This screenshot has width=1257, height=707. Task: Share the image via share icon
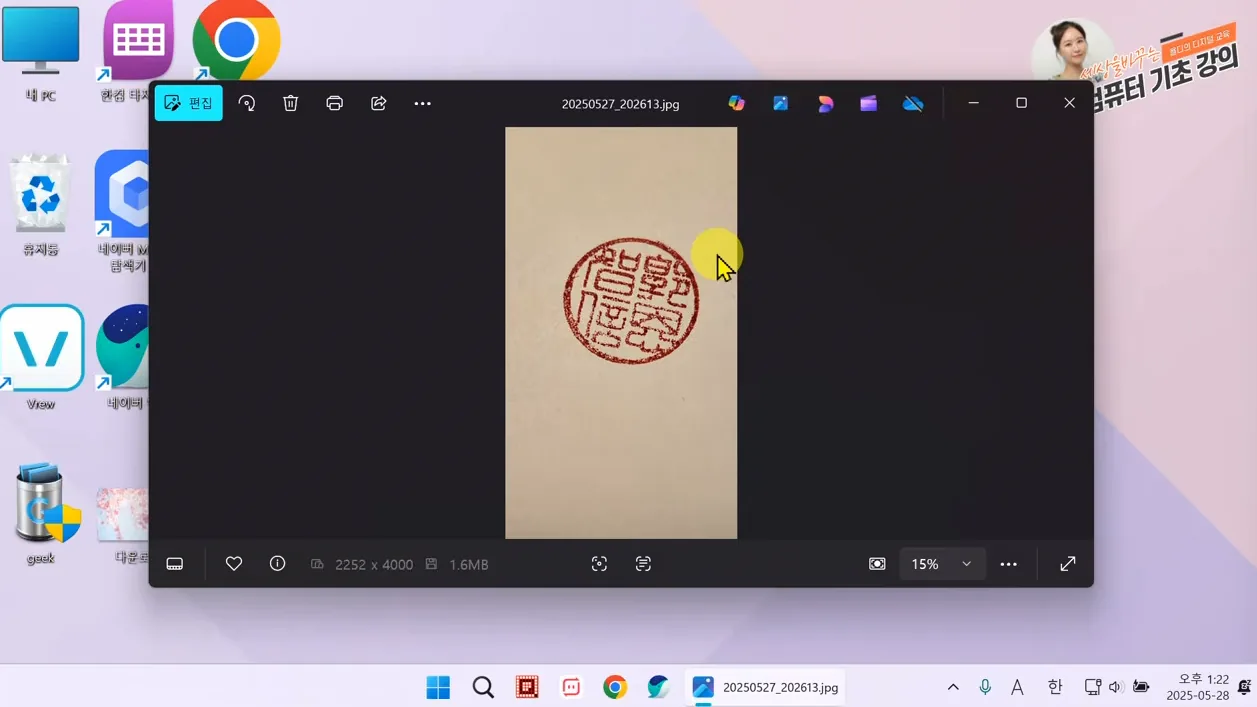[x=379, y=103]
